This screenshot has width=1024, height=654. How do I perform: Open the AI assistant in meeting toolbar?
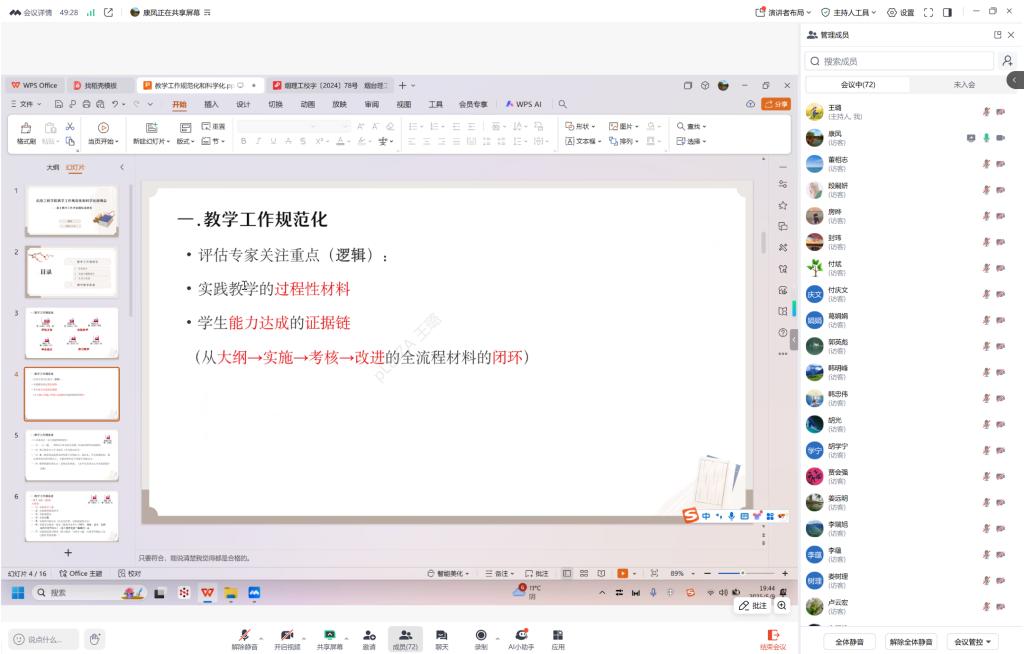[520, 636]
